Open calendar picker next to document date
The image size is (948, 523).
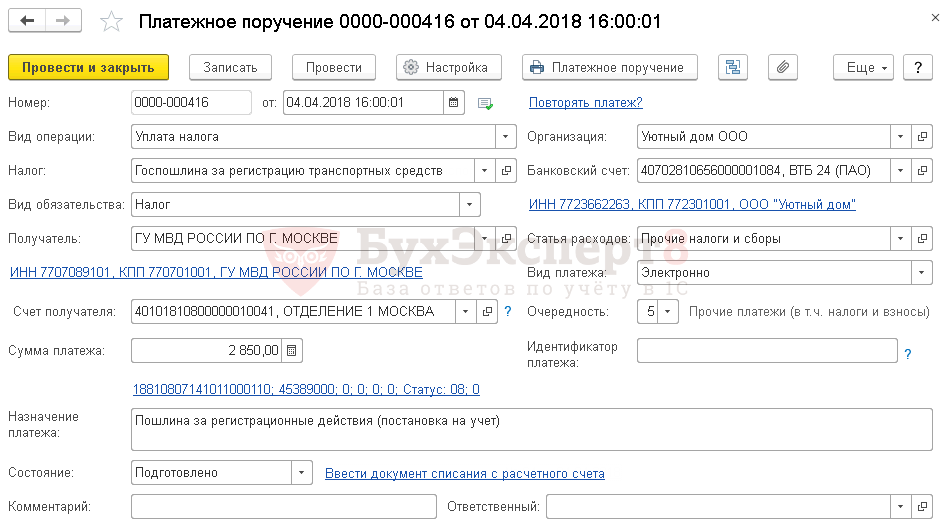tap(453, 103)
